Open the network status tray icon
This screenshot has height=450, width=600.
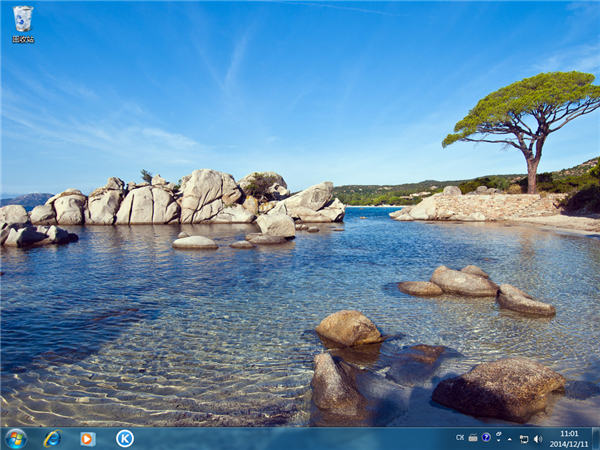[x=523, y=438]
